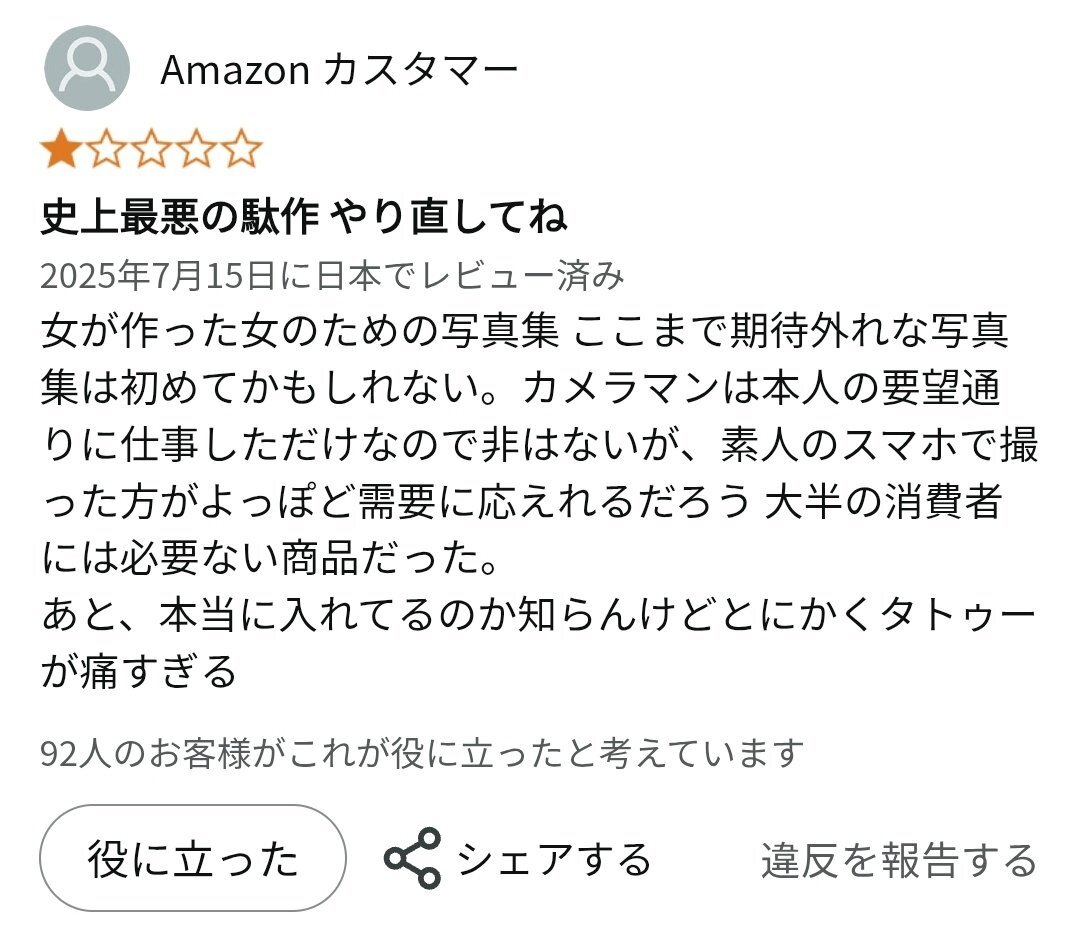Open the review title 史上最悪の駄作 やり直してね
Screen dimensions: 1080x945
click(304, 217)
